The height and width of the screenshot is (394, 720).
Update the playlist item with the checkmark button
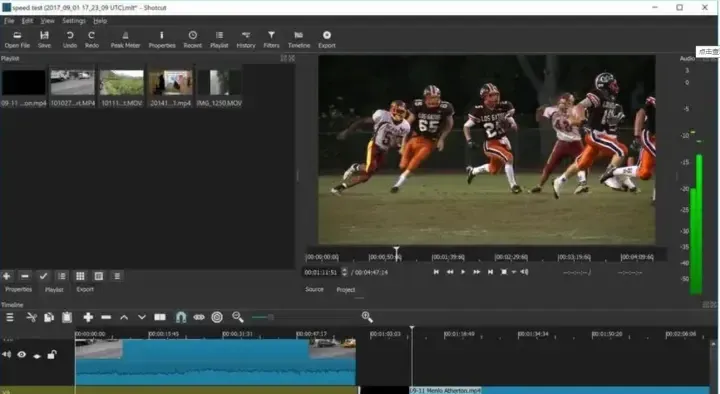click(x=43, y=276)
